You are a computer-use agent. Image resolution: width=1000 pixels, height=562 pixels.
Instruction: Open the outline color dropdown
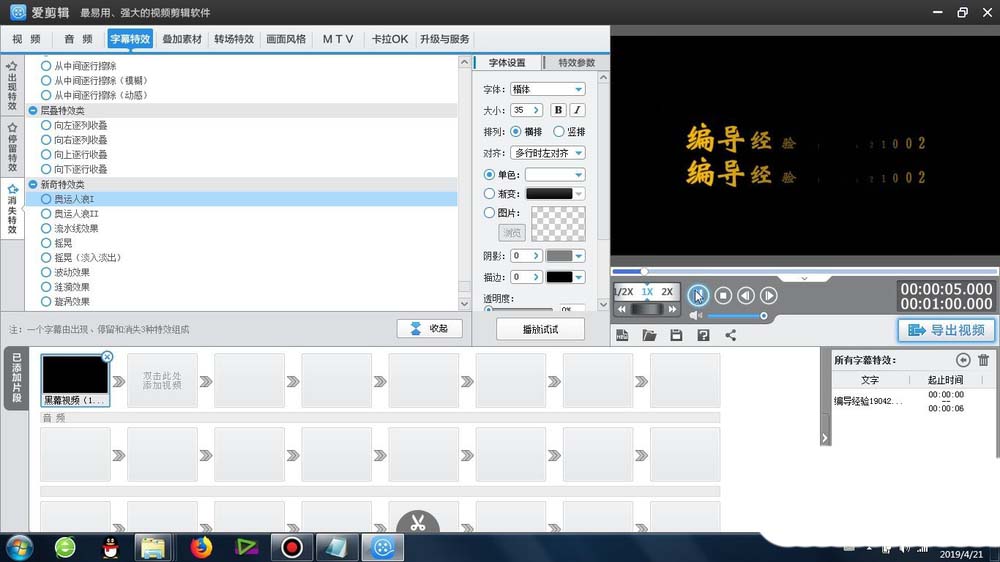pyautogui.click(x=578, y=277)
